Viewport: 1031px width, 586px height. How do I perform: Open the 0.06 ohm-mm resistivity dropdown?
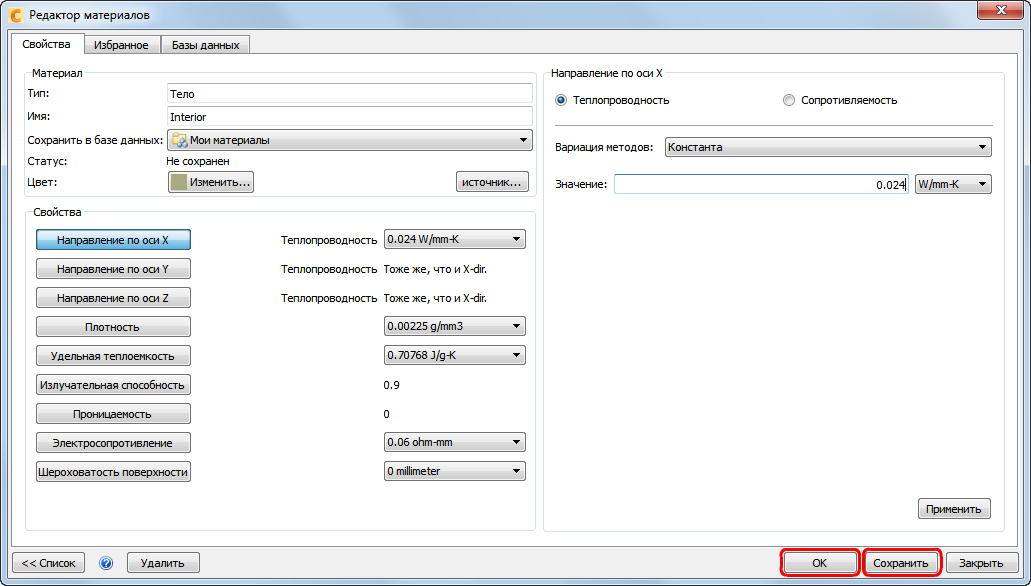click(454, 442)
